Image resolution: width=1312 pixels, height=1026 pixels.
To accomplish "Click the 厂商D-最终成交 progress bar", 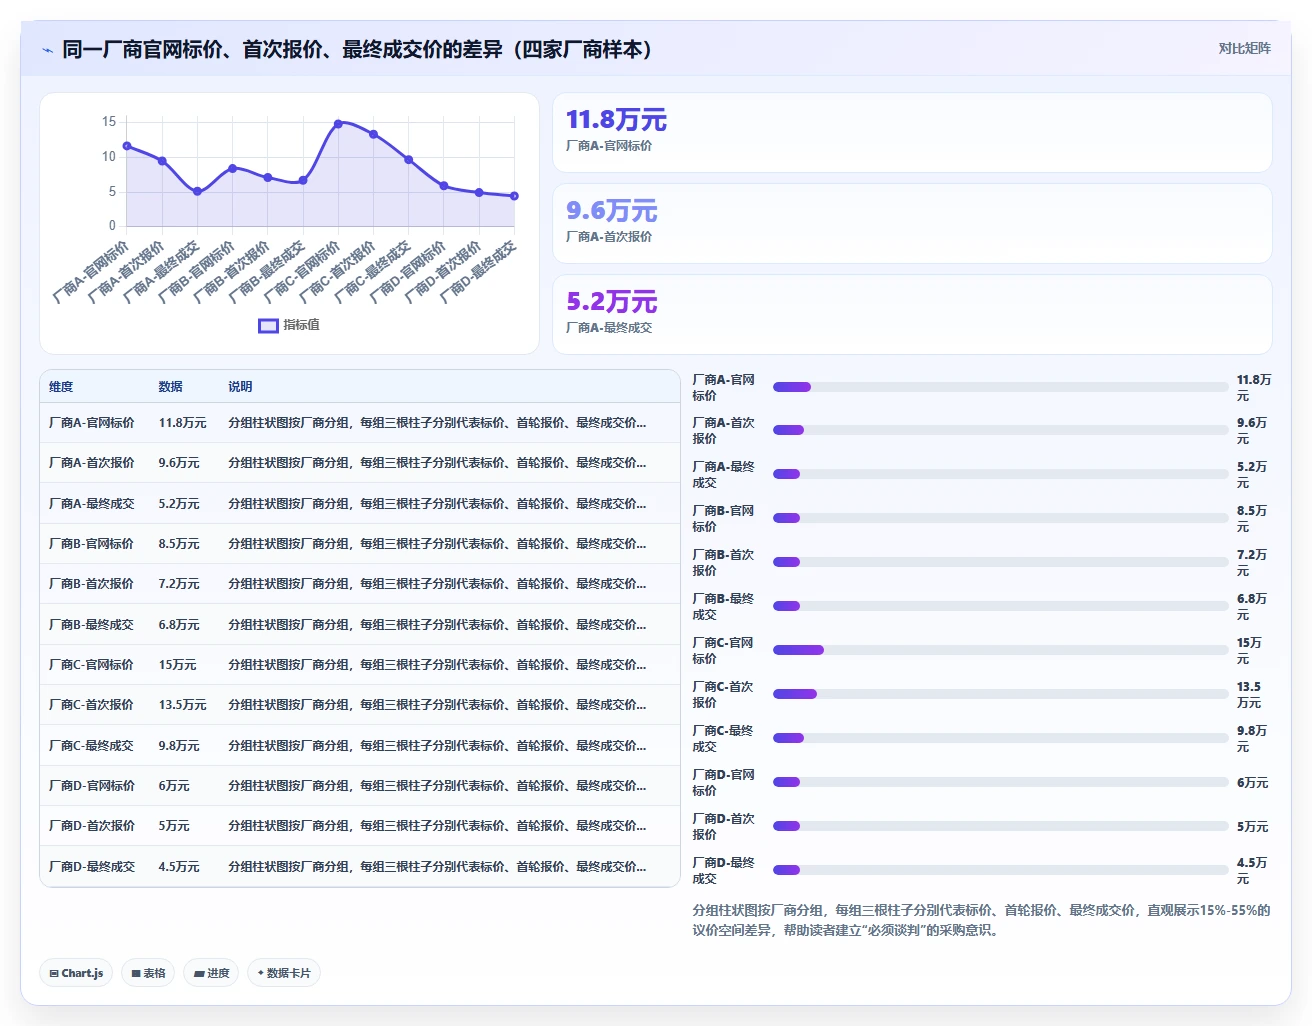I will 1000,870.
